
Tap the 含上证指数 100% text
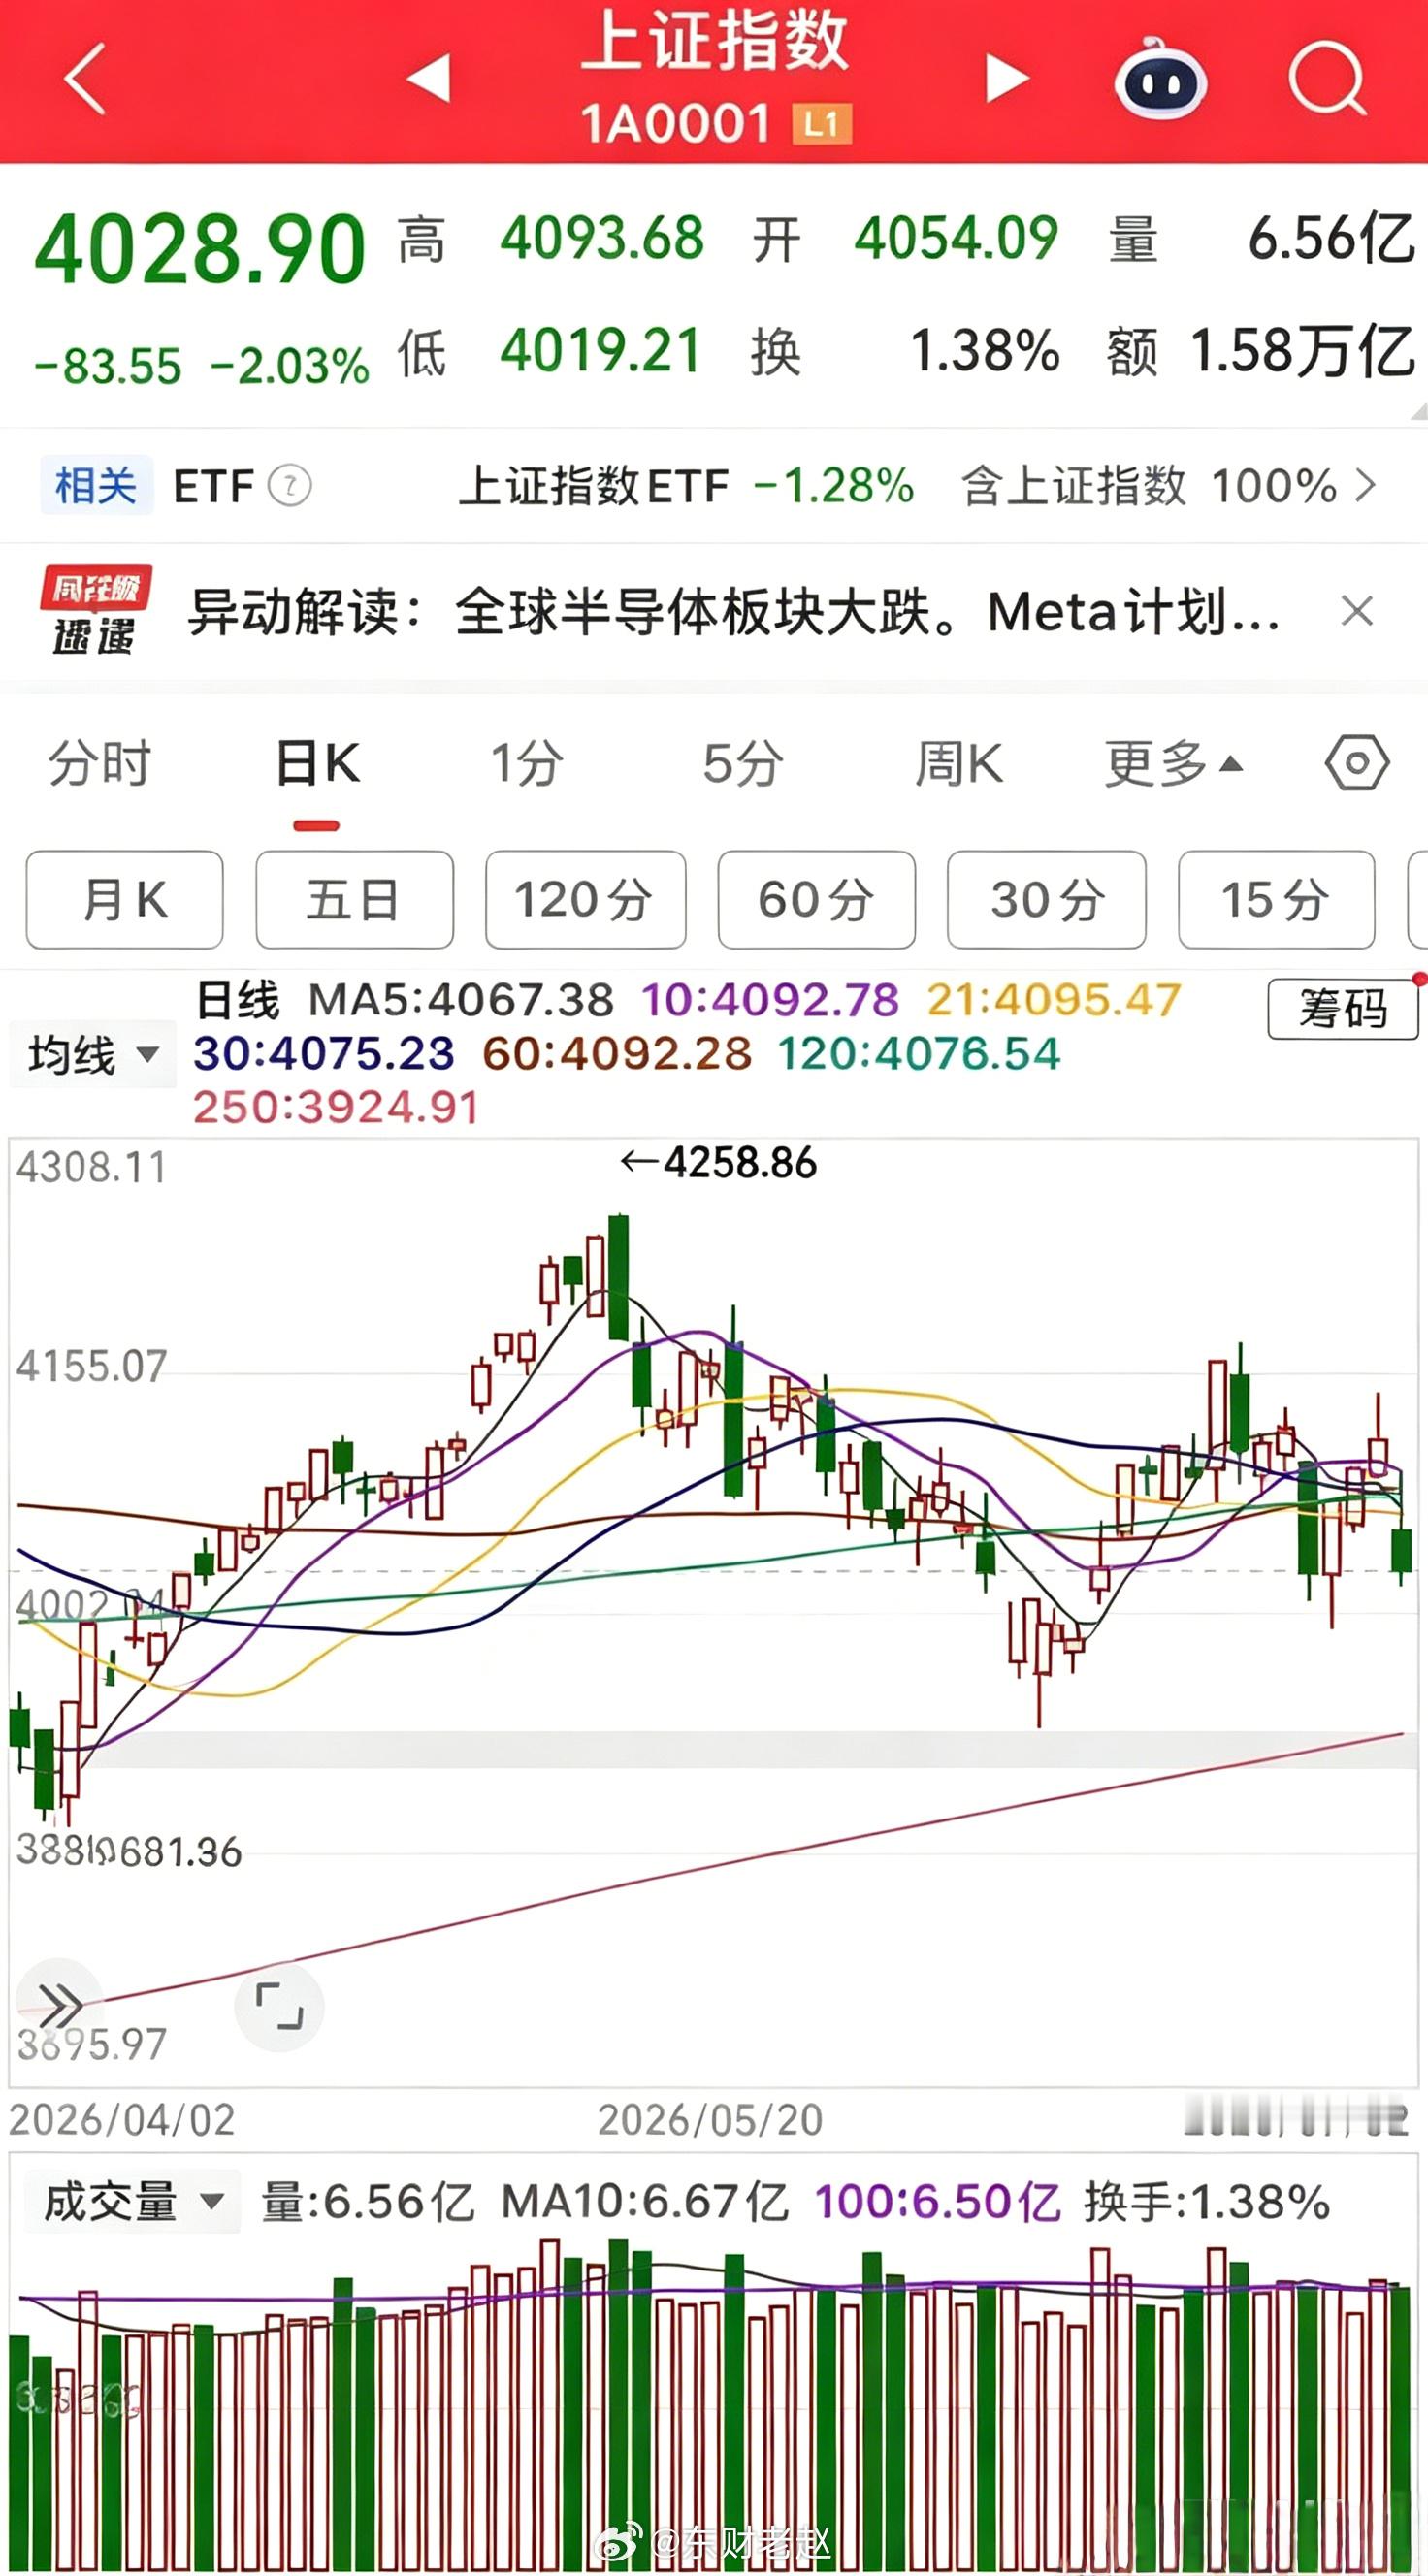(x=1149, y=486)
